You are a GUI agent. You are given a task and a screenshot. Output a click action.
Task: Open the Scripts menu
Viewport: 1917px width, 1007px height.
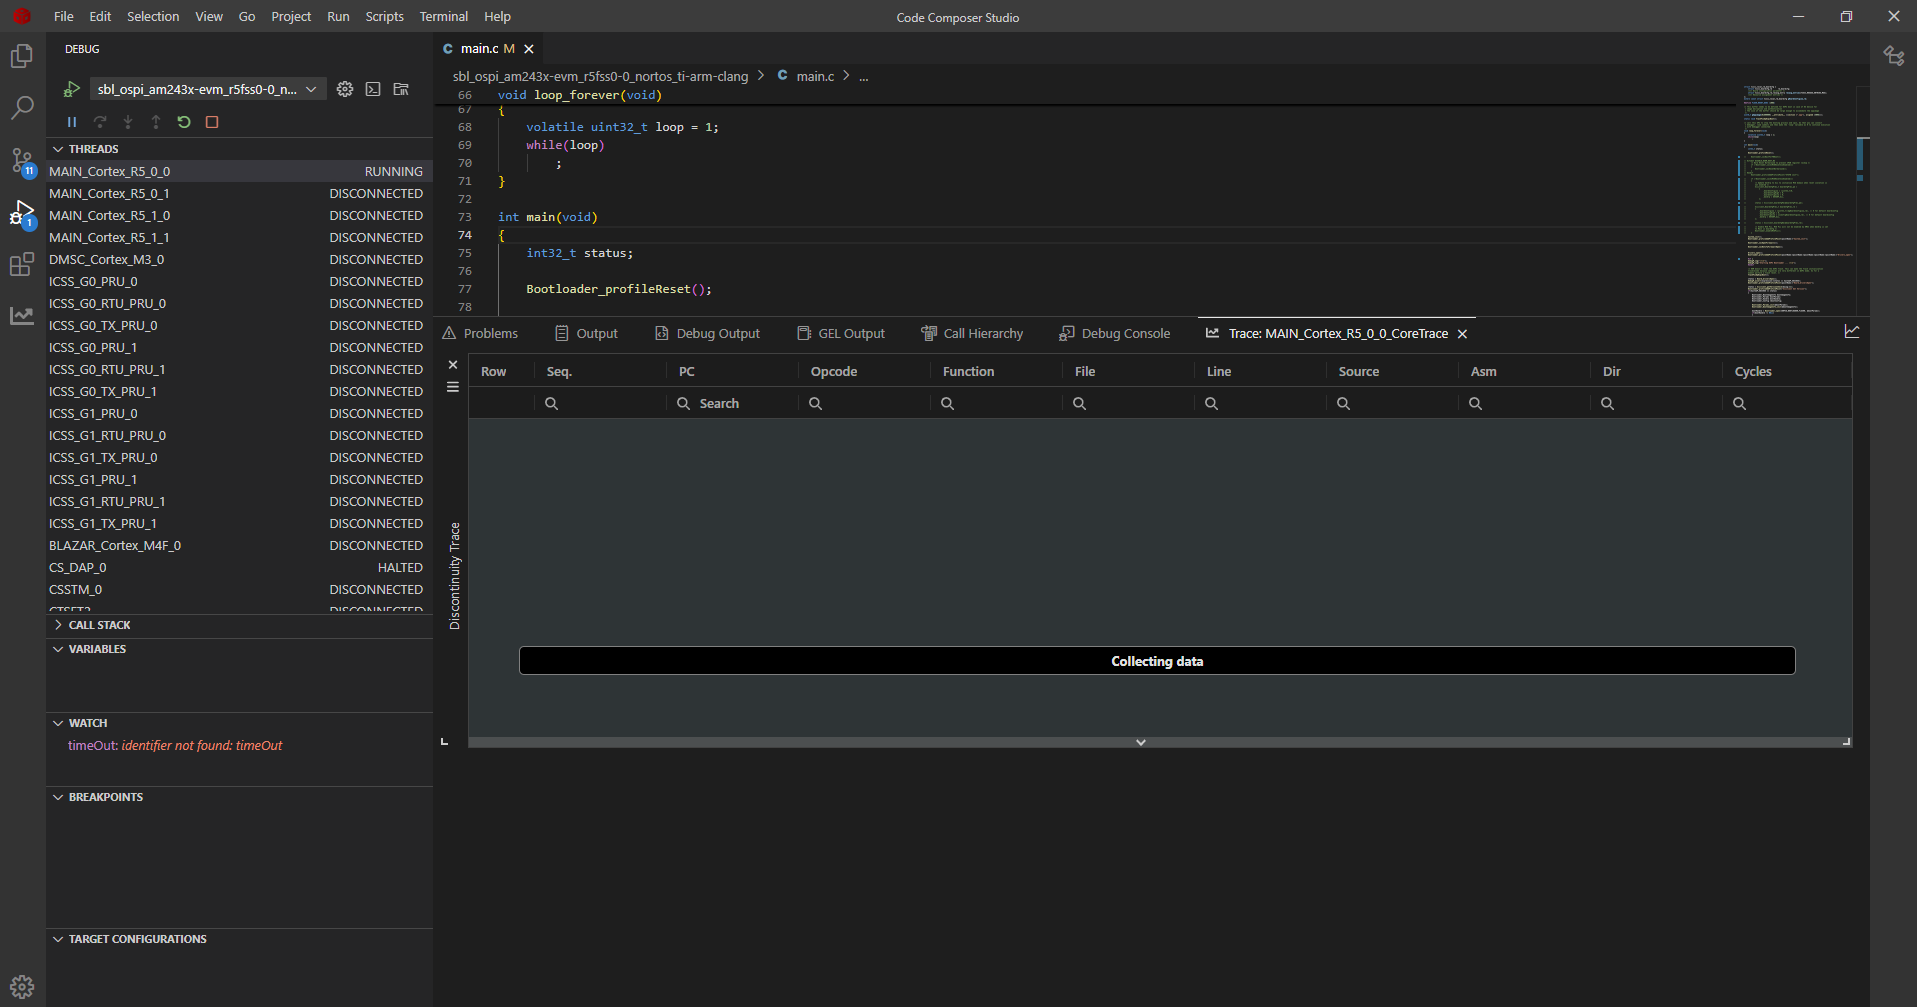384,16
